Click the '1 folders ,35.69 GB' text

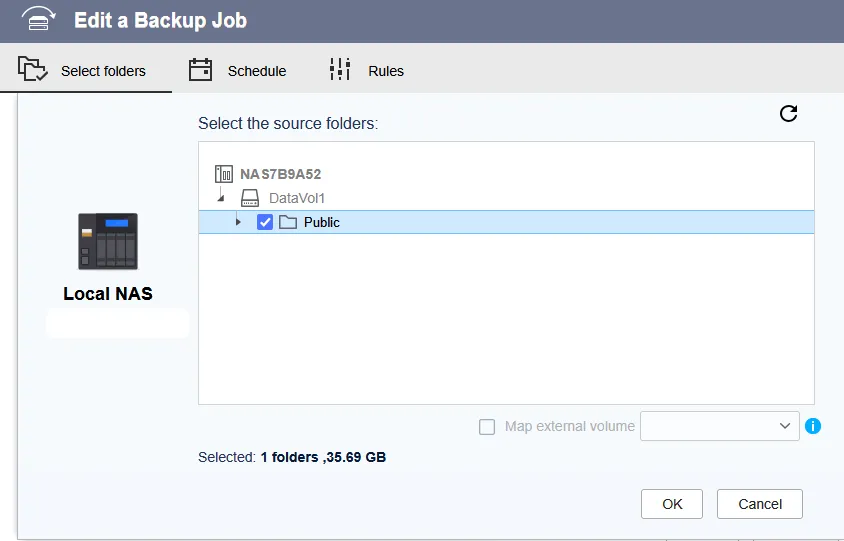(323, 457)
